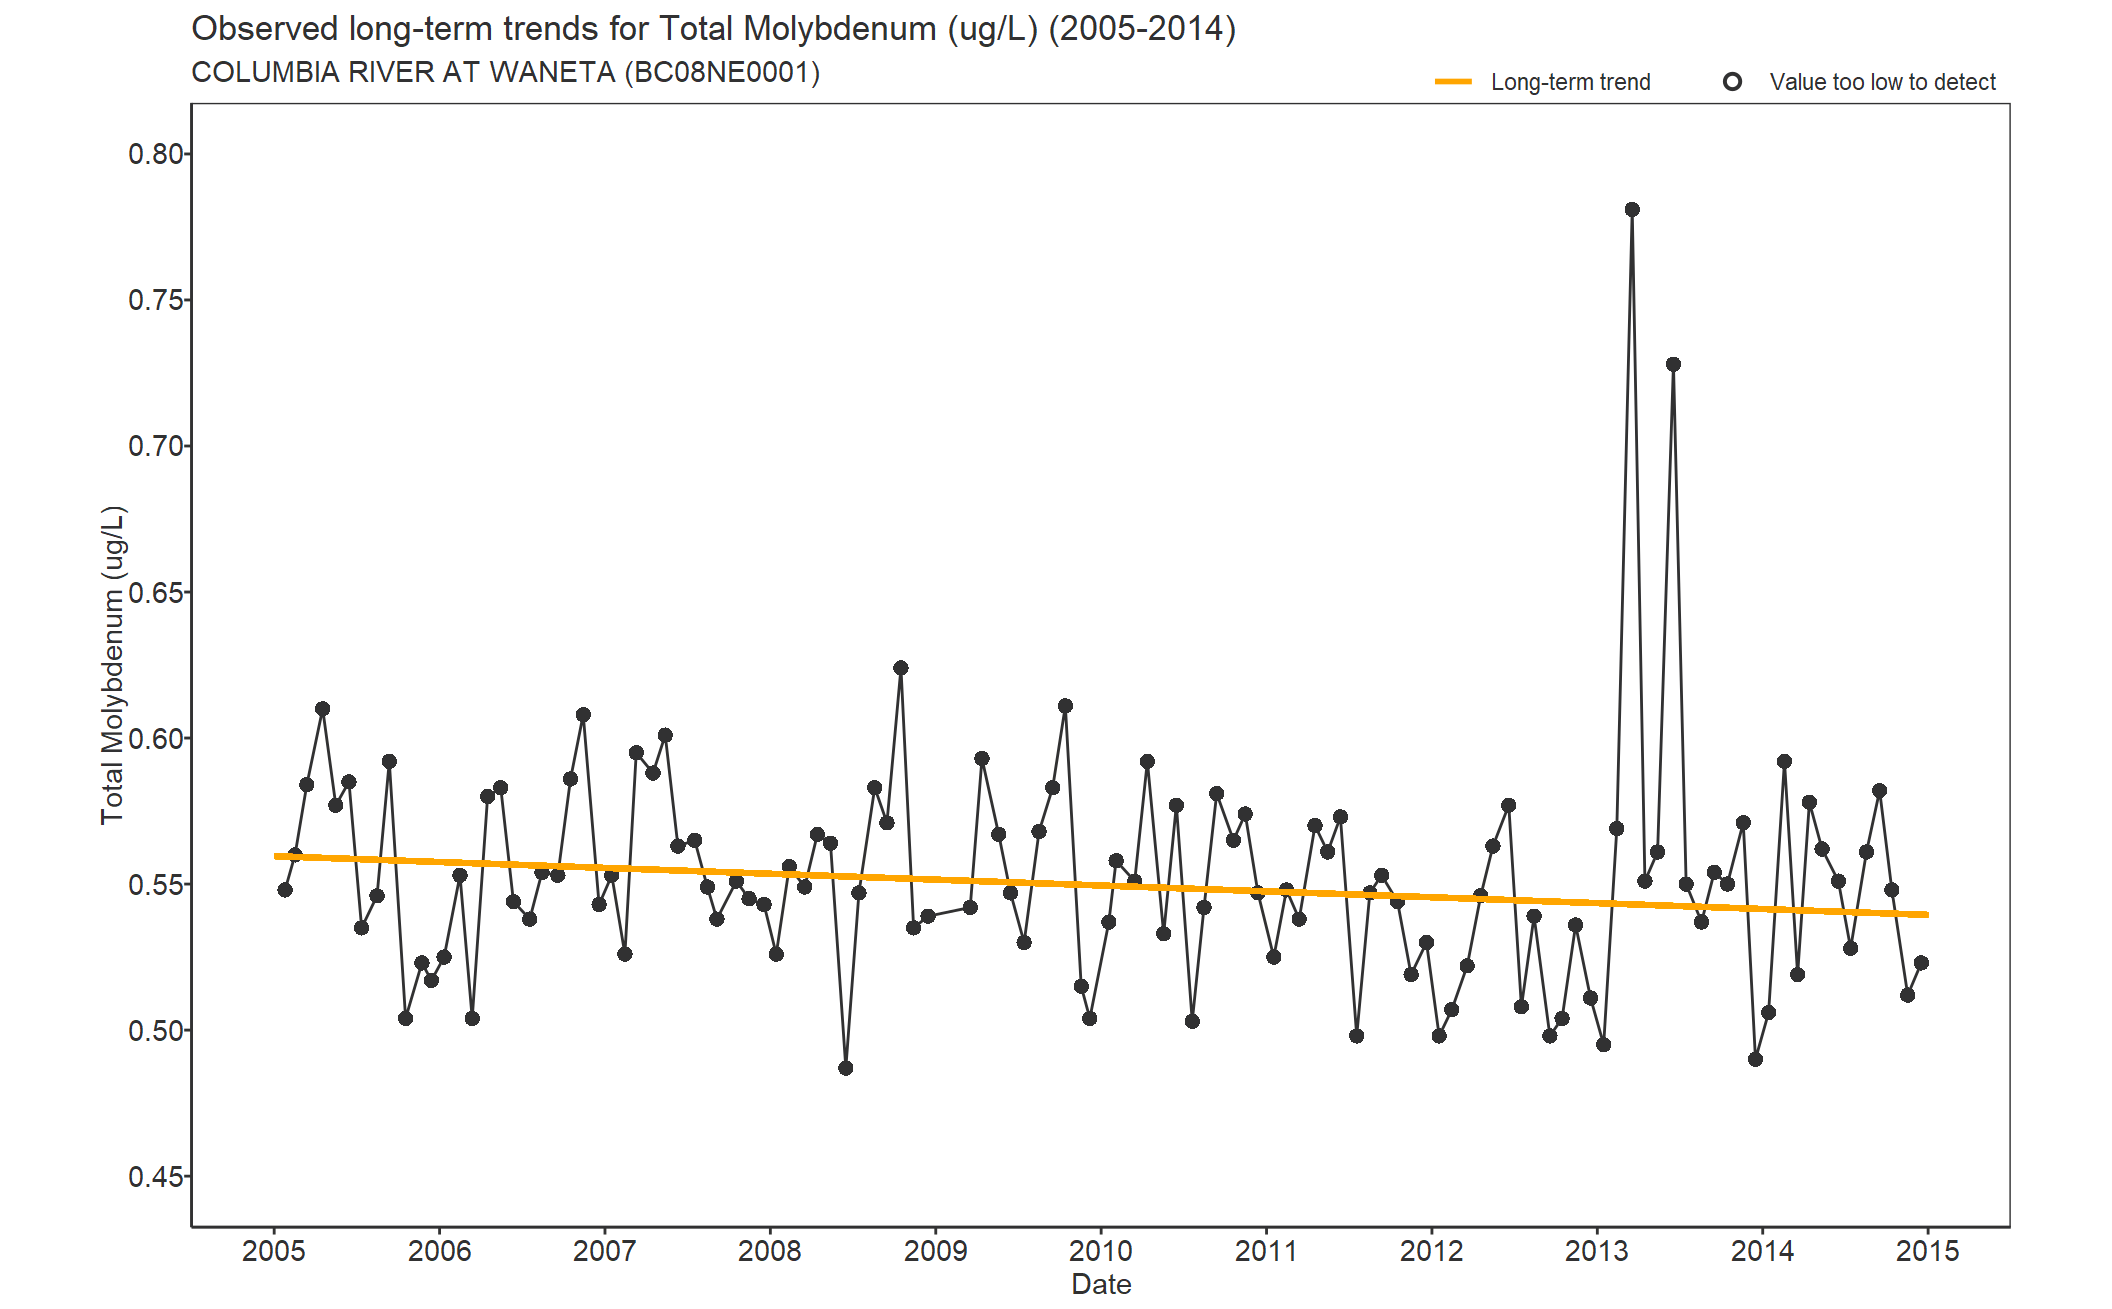
Task: Click the x-axis label 2014
Action: tap(1762, 1251)
